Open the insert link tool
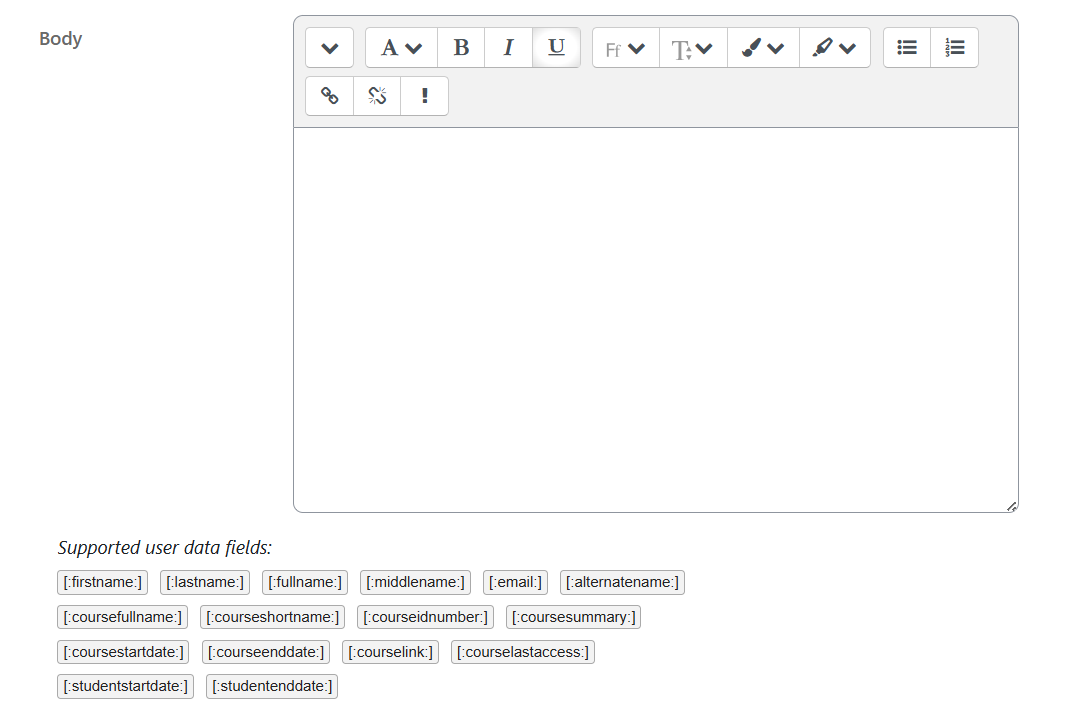Viewport: 1073px width, 706px height. click(329, 96)
